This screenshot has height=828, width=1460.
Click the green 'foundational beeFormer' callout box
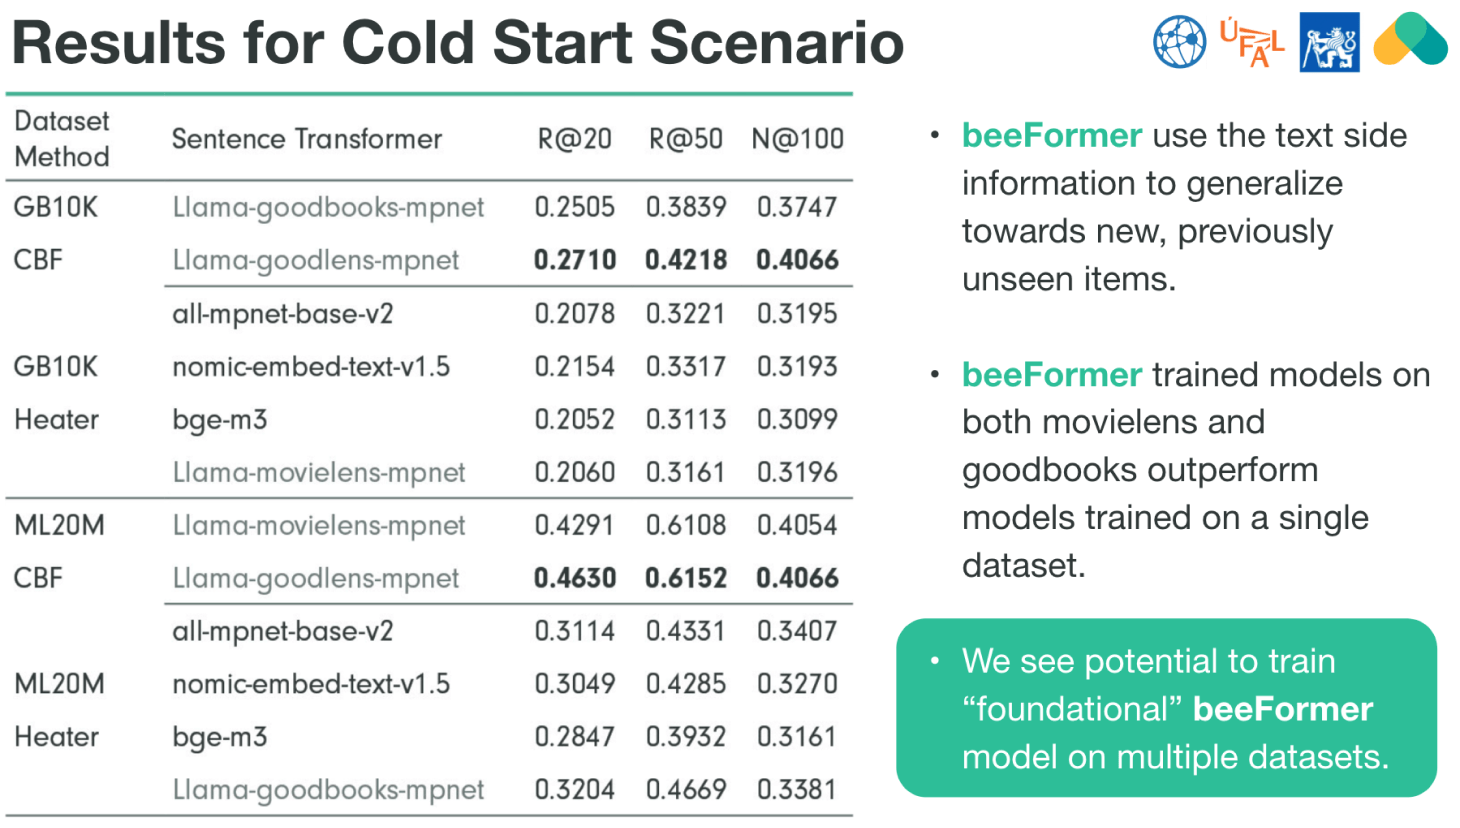point(1166,708)
